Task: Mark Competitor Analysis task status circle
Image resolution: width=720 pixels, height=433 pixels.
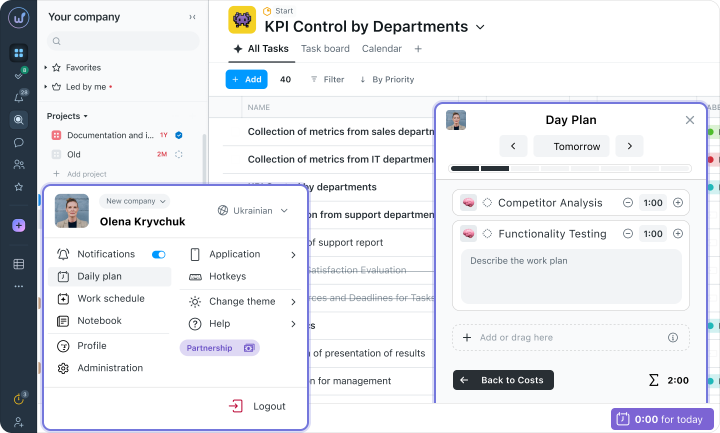Action: coord(487,203)
